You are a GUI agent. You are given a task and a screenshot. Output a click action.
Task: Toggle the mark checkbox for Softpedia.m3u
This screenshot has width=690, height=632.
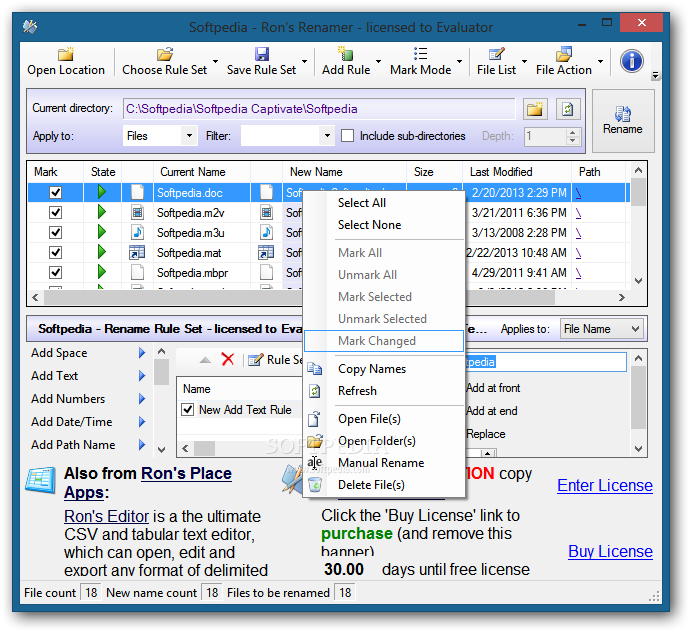pos(55,232)
